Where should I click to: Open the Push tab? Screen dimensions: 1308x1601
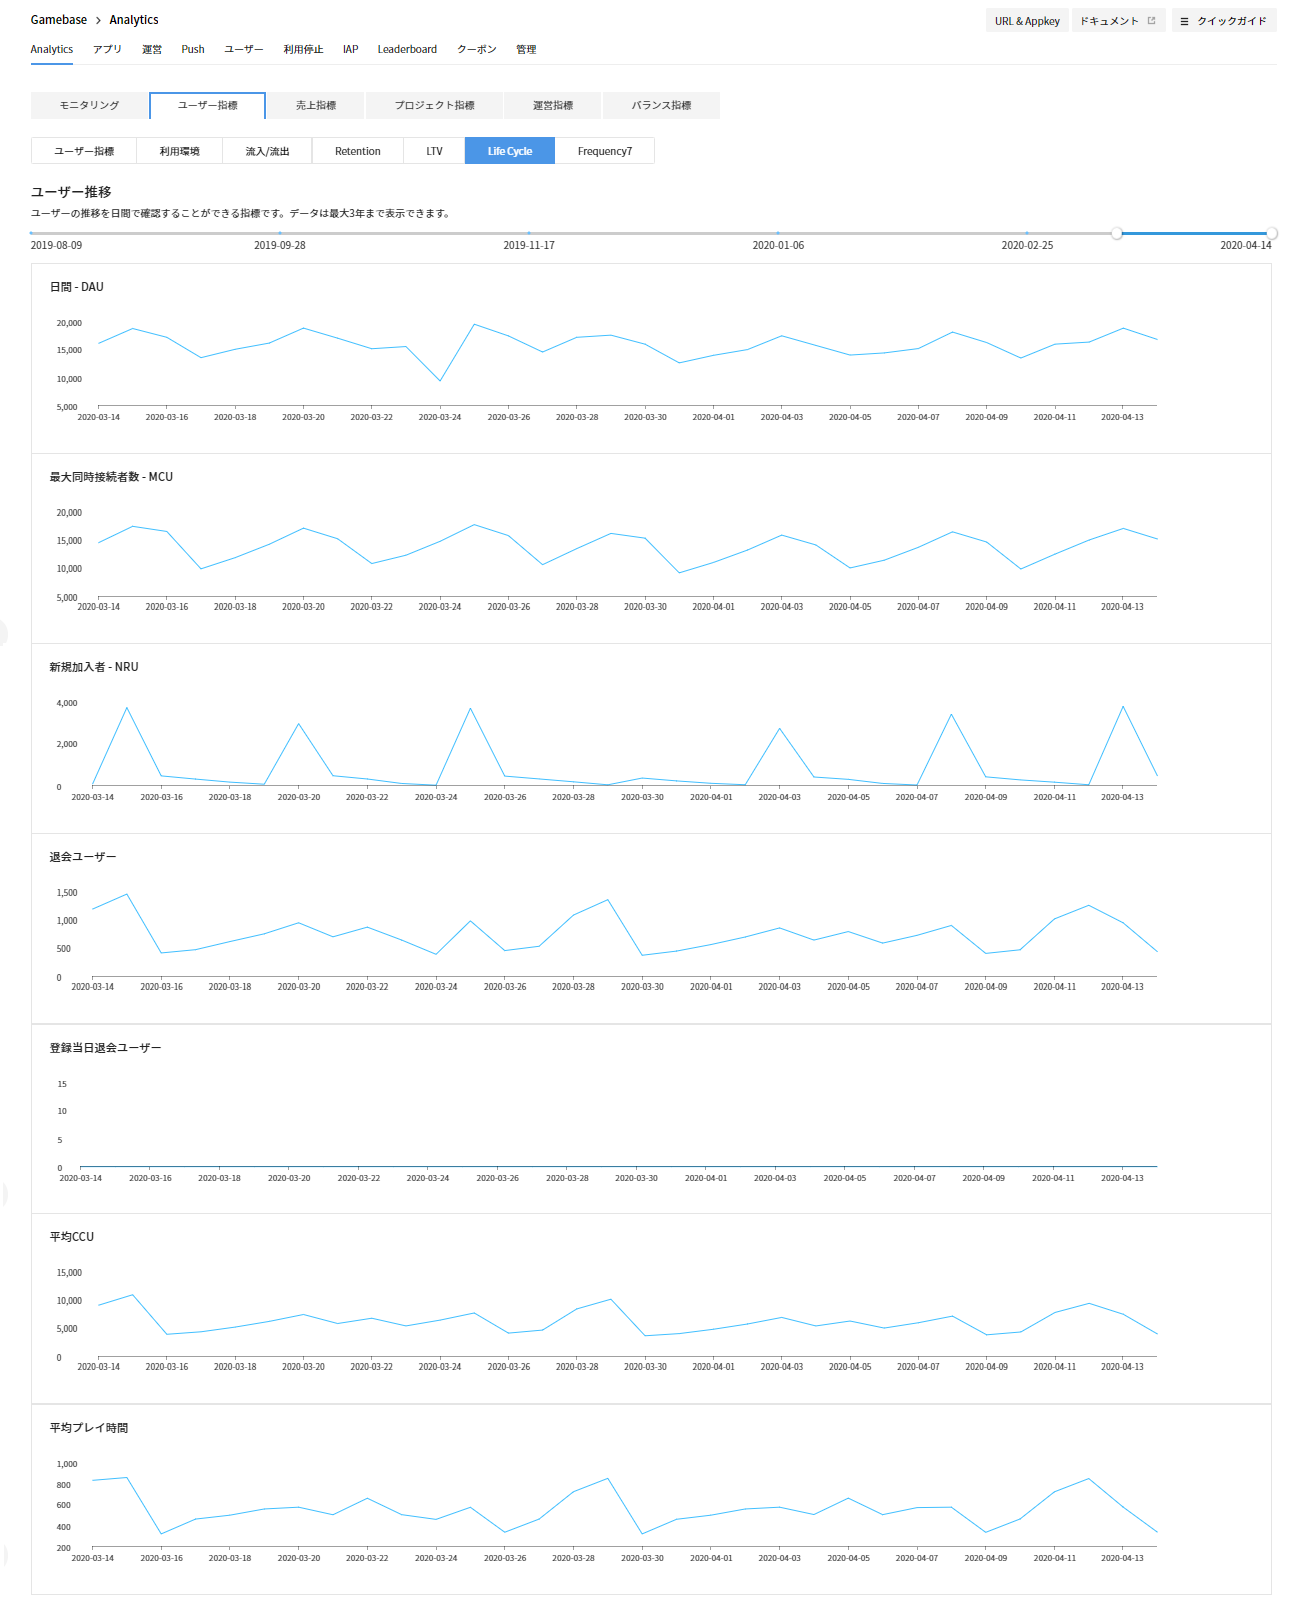tap(193, 49)
